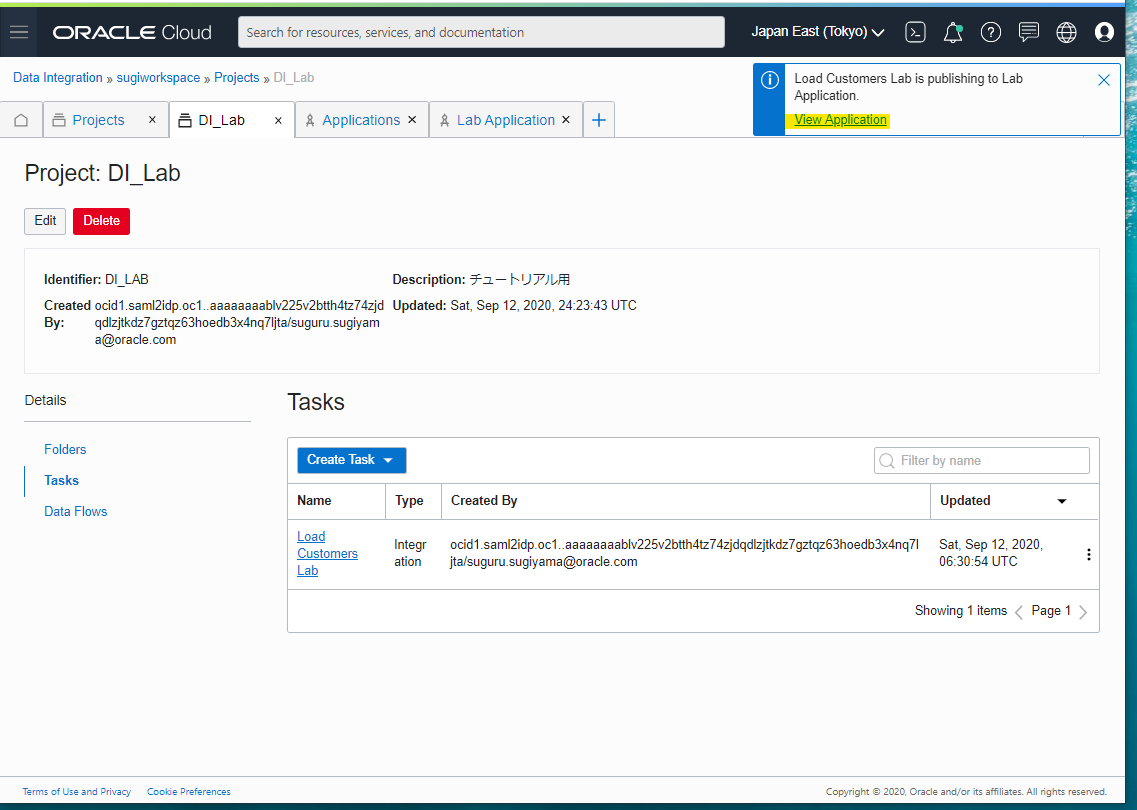Focus the Filter by name field

[982, 460]
